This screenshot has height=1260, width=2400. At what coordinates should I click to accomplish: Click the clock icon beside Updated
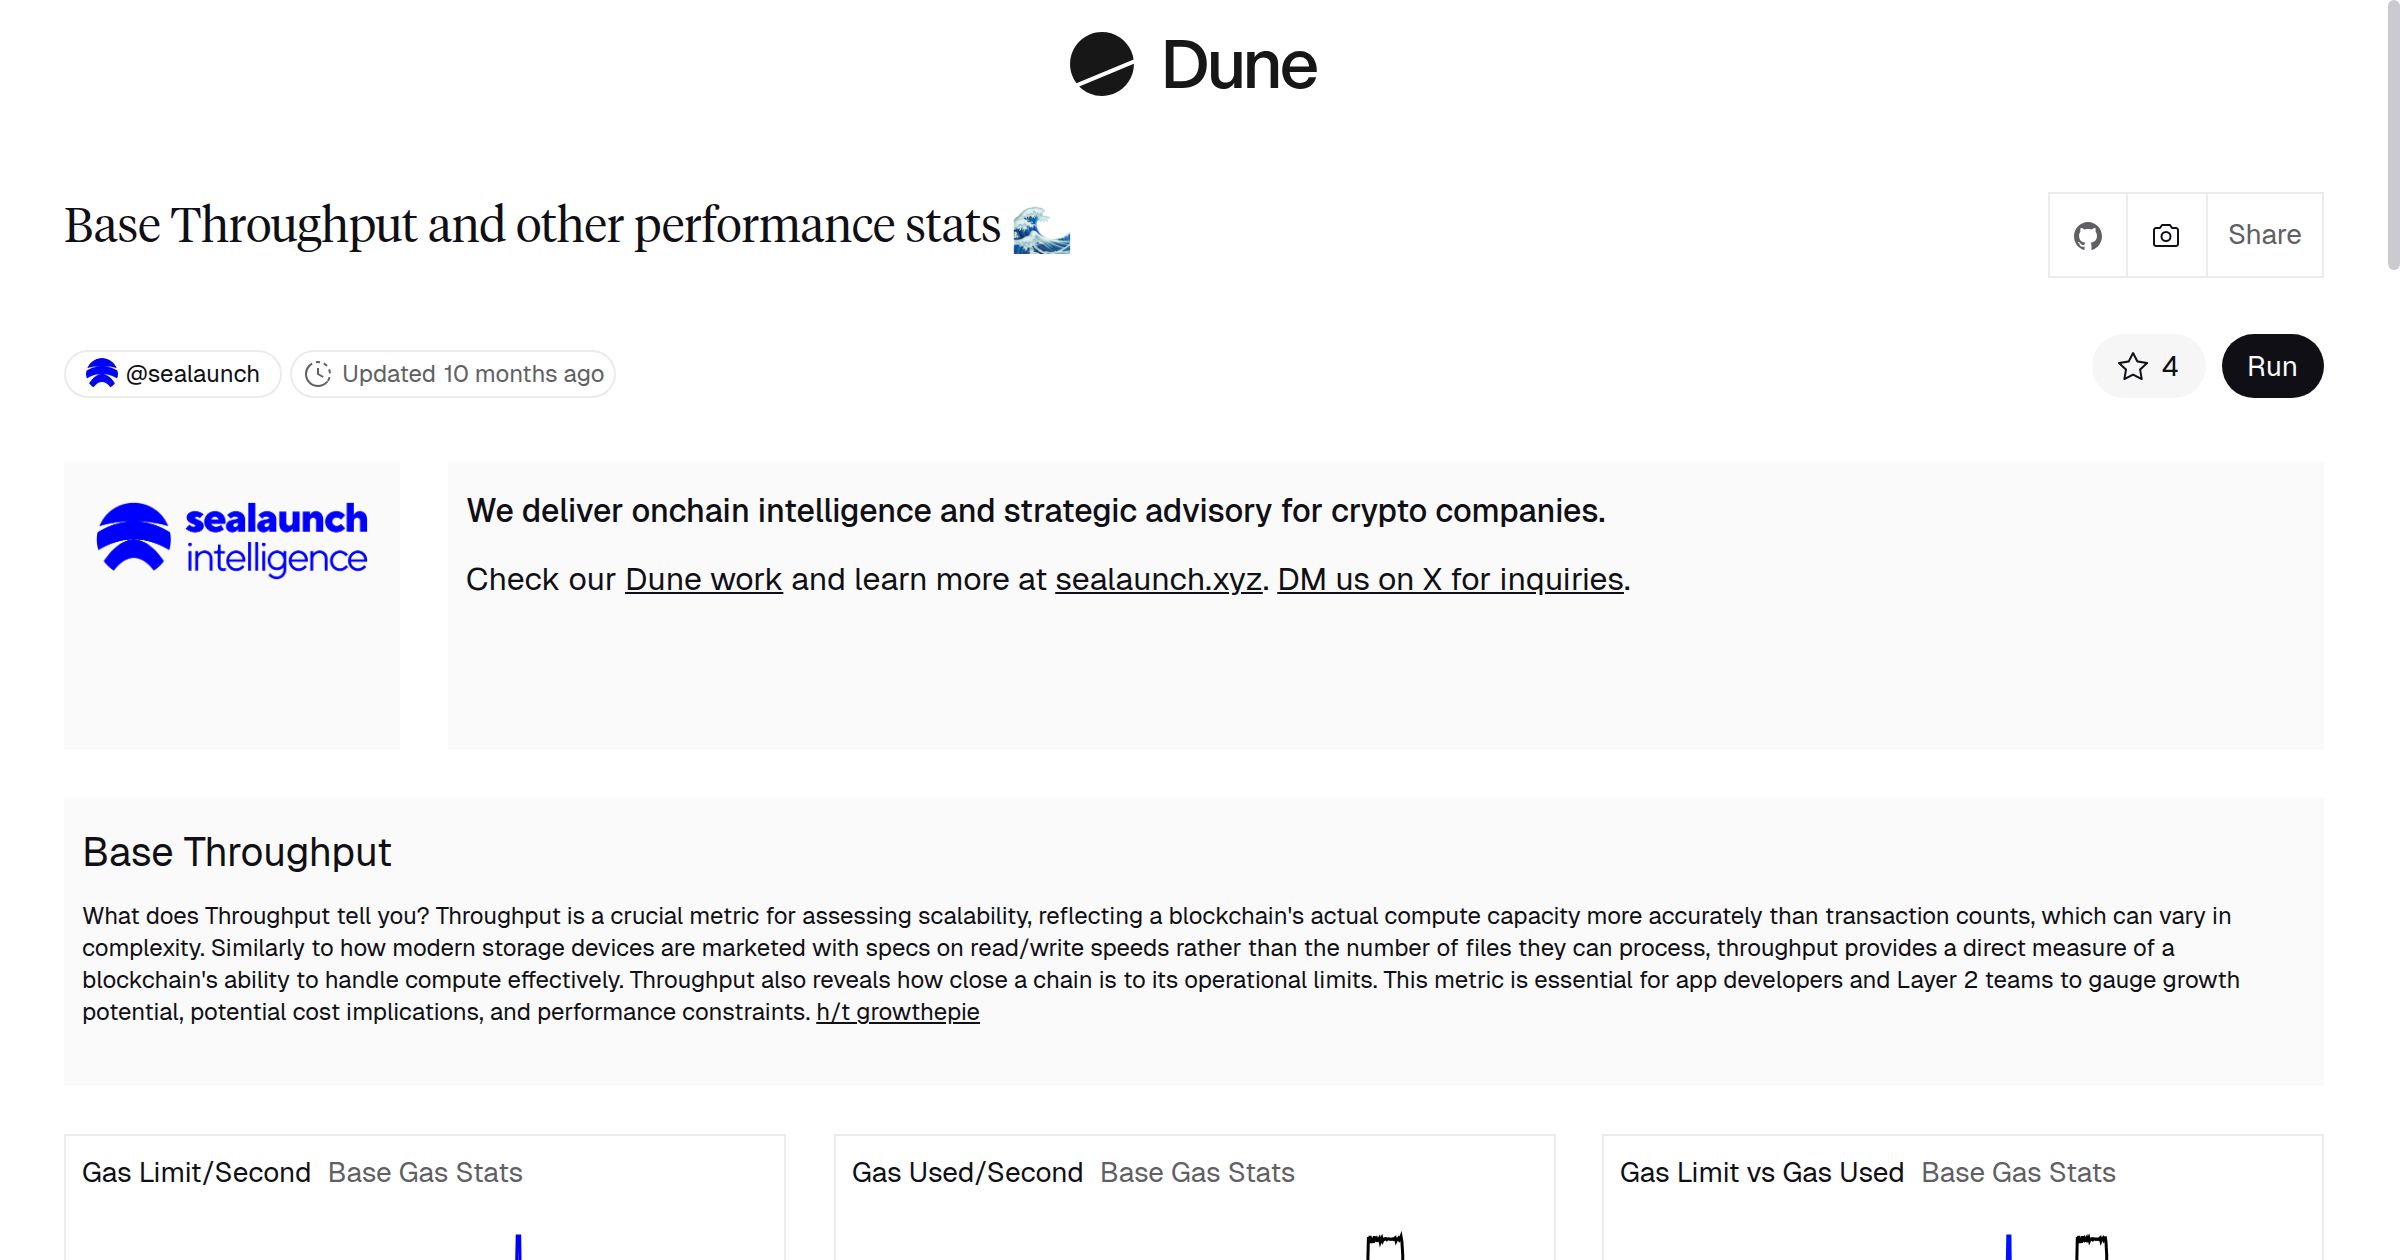318,374
